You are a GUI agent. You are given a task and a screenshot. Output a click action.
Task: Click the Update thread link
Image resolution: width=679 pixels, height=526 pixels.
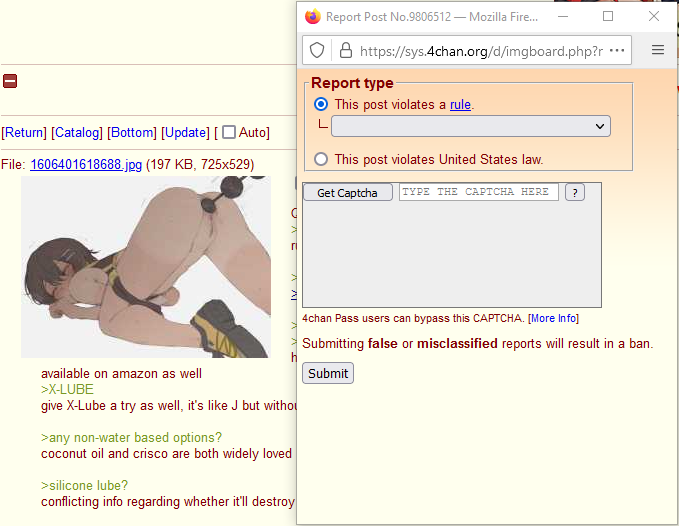[x=185, y=132]
